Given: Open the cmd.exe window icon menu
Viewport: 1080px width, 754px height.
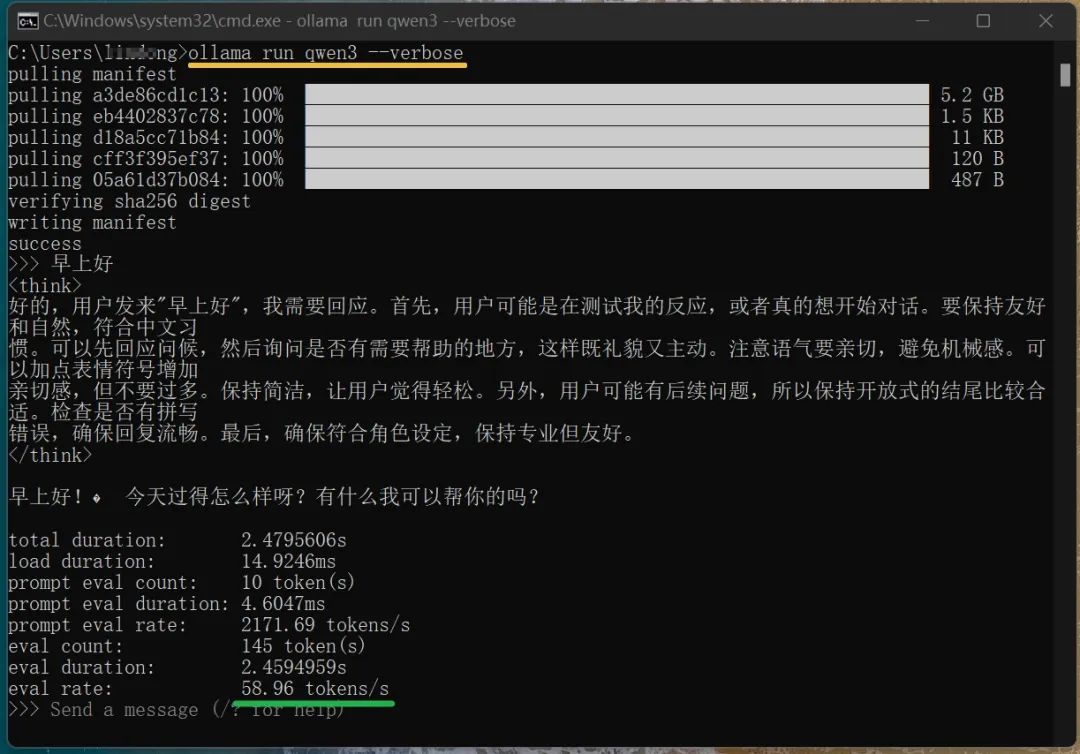Looking at the screenshot, I should click(27, 21).
